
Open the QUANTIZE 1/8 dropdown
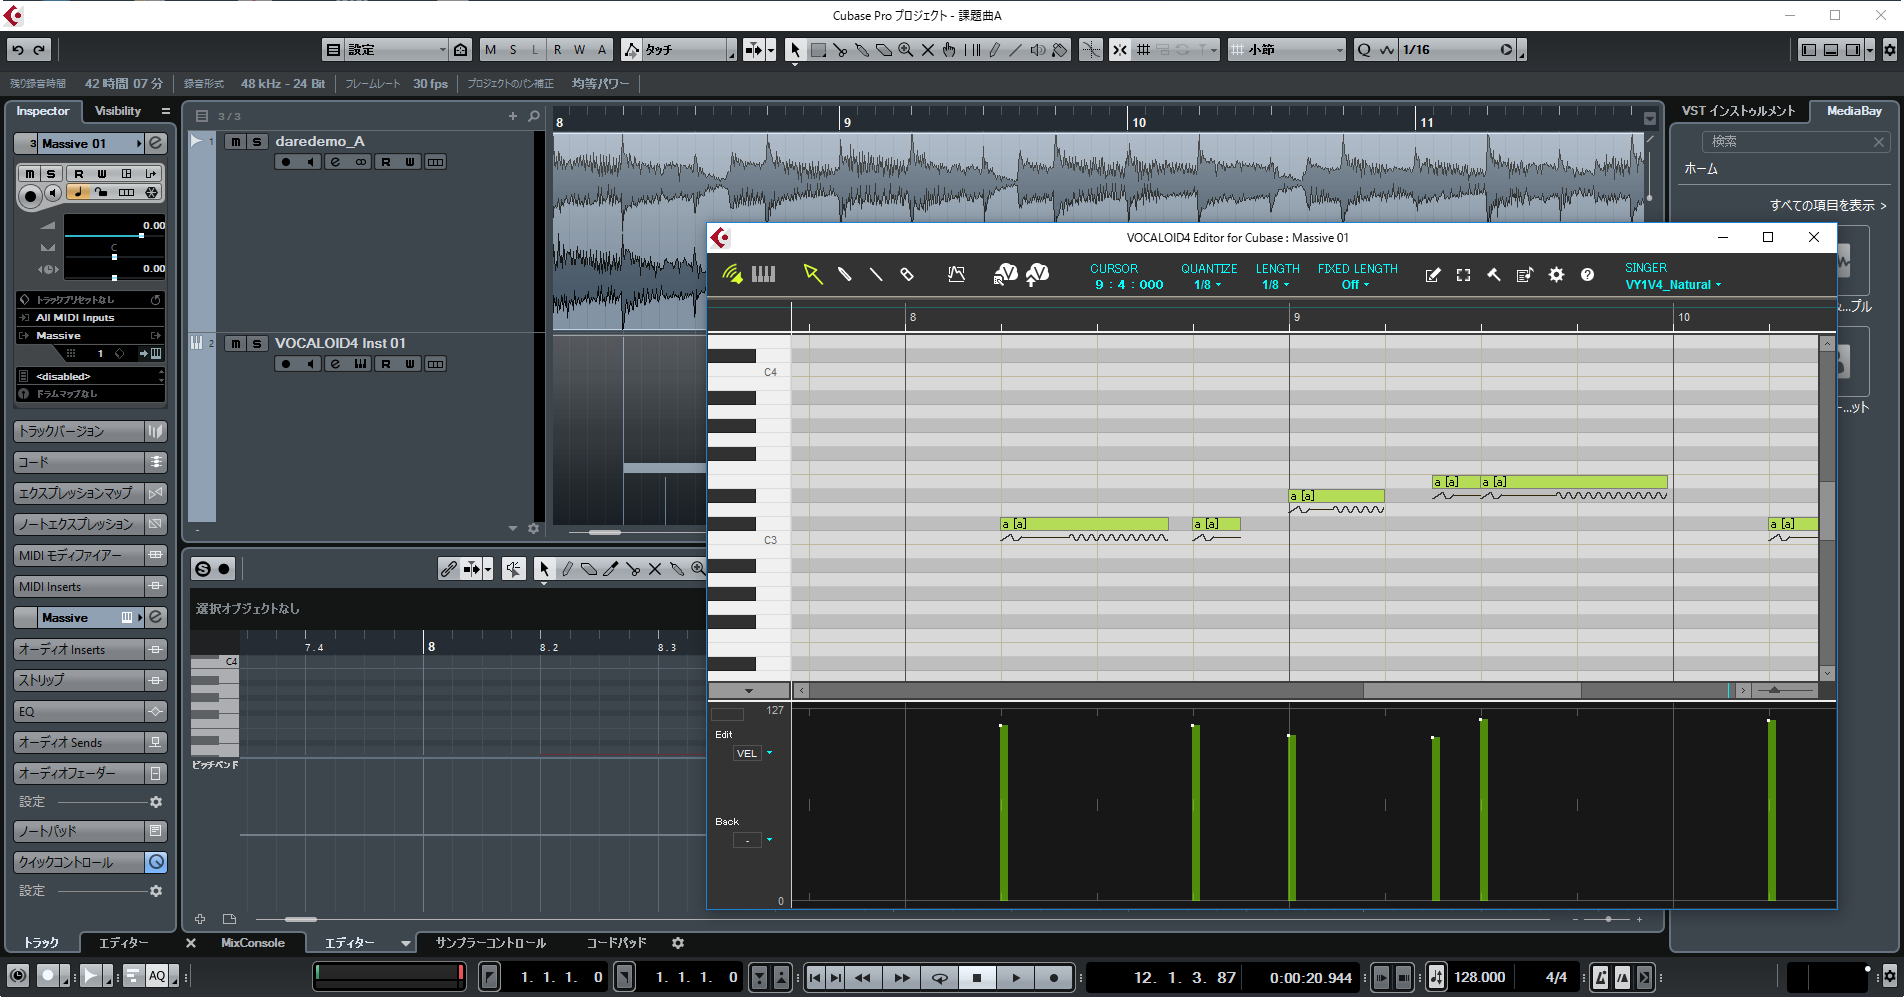1207,285
